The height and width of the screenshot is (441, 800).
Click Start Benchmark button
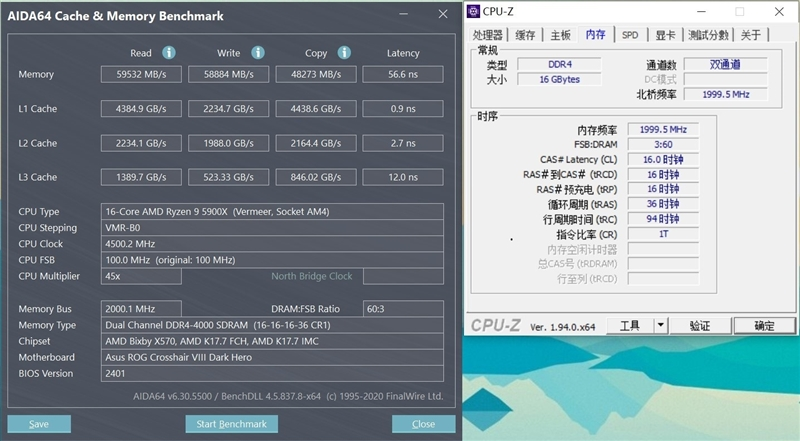pos(232,424)
